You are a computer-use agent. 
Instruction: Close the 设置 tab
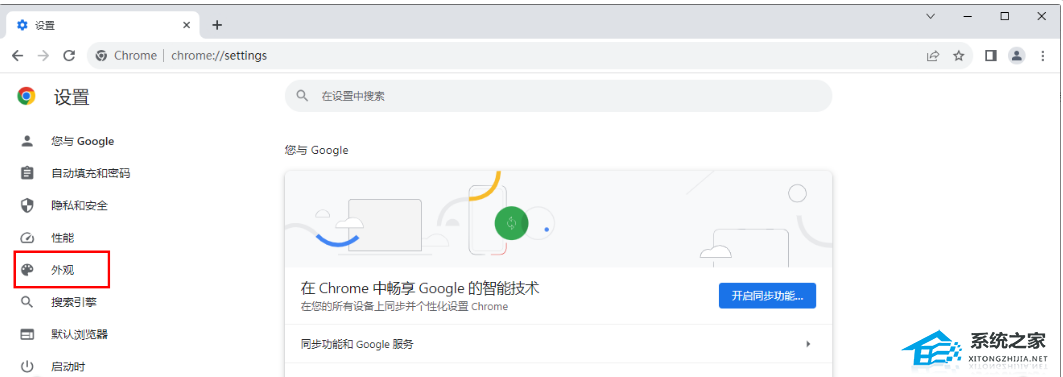click(x=187, y=25)
